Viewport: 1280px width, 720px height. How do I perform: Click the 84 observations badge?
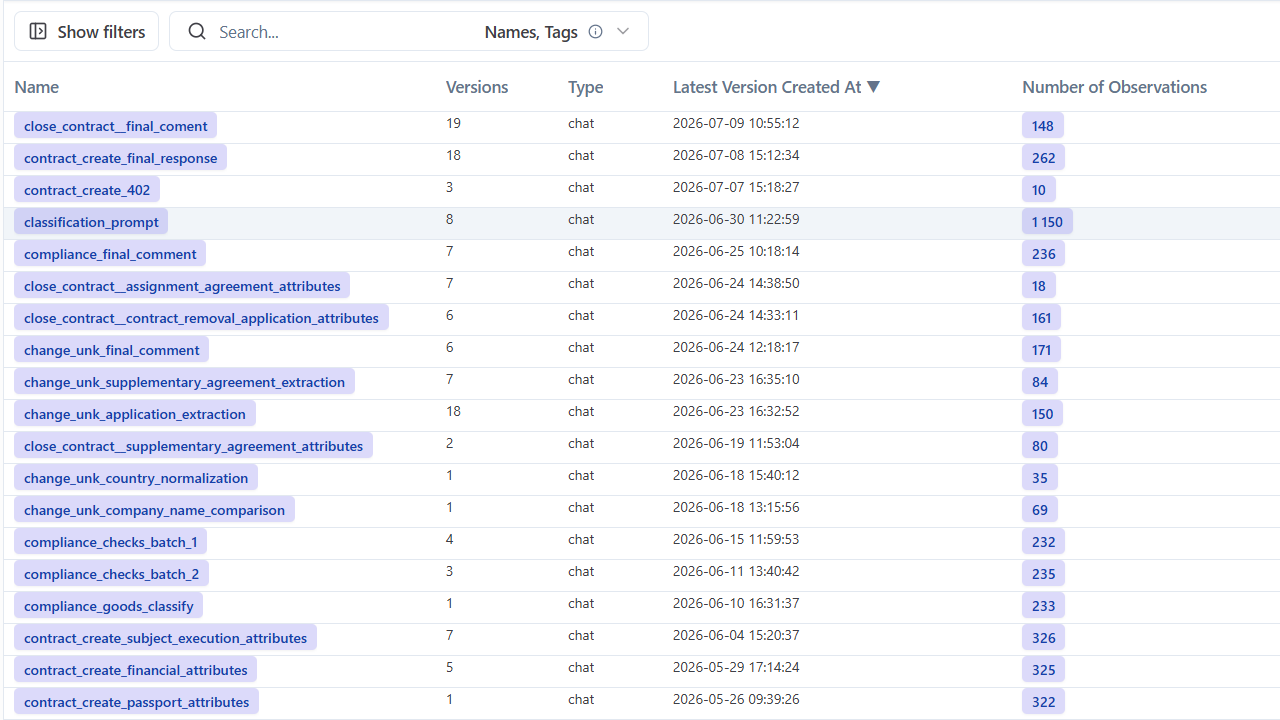pyautogui.click(x=1040, y=382)
